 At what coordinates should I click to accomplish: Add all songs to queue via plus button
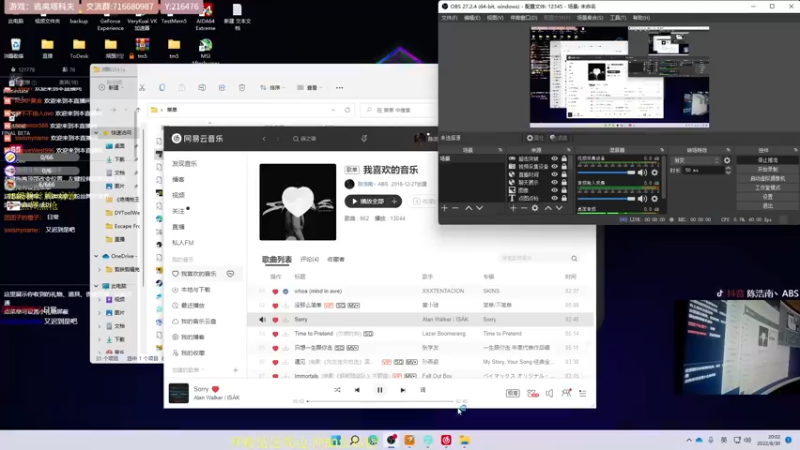394,201
